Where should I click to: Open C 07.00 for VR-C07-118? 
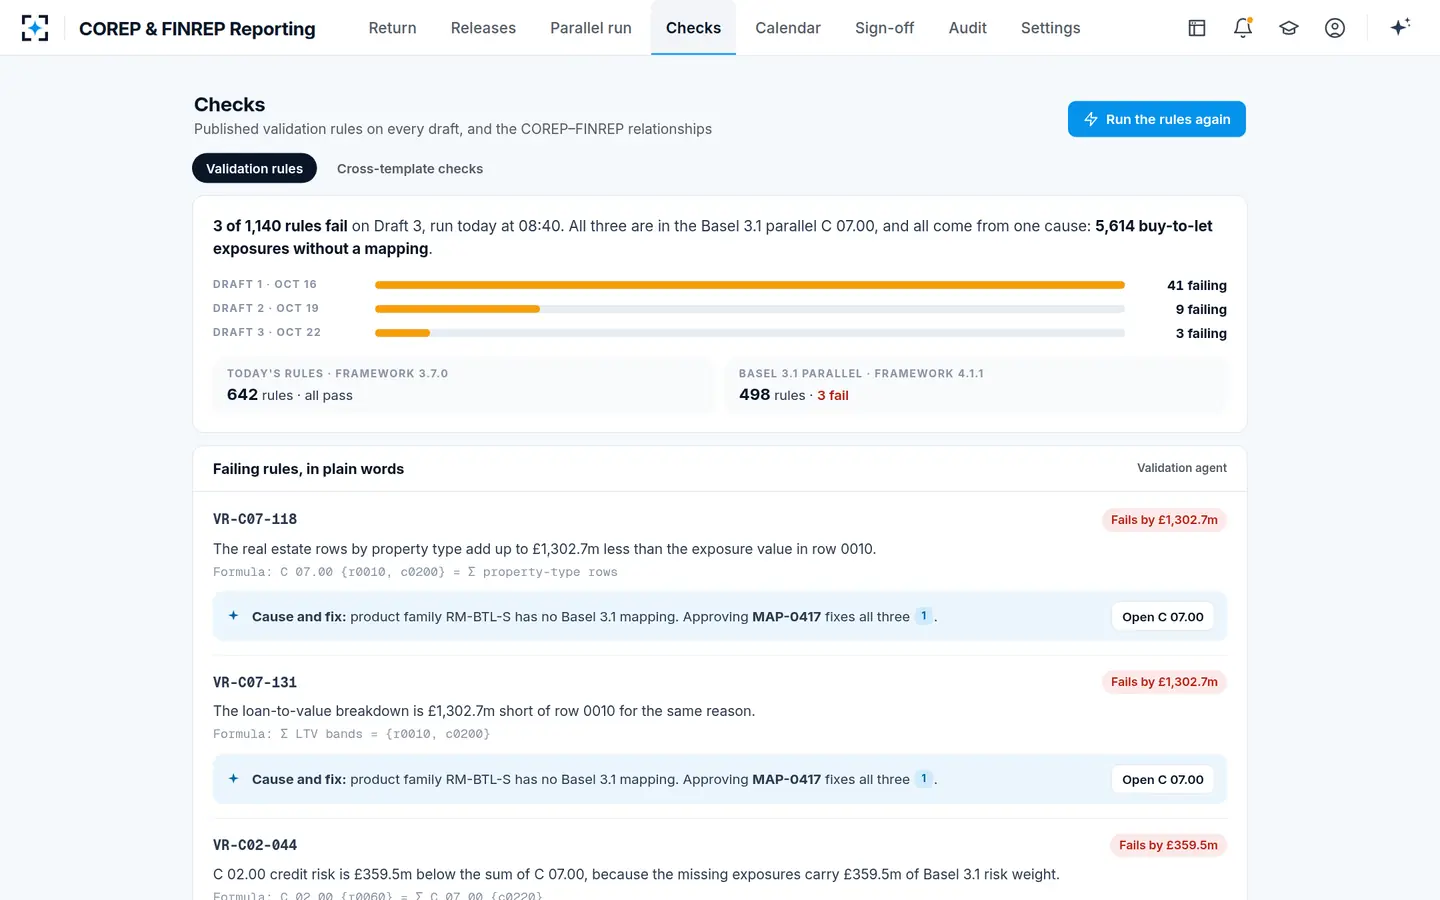click(1162, 617)
